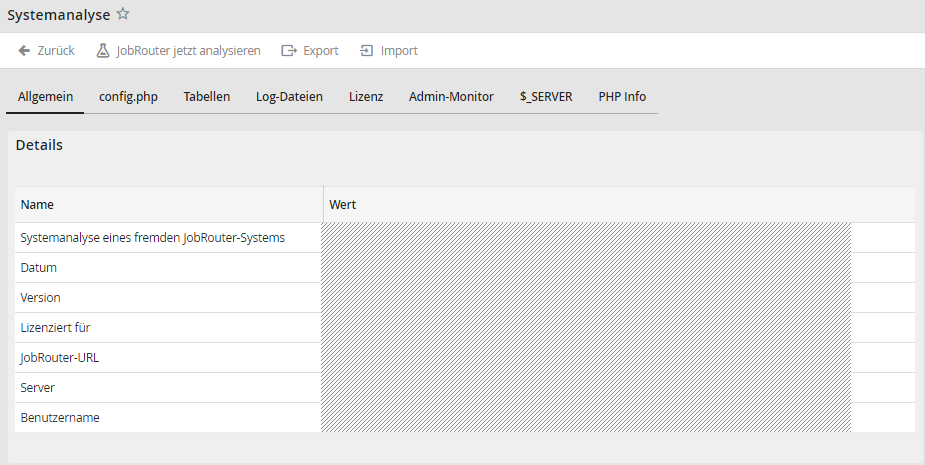
Task: Select the JobRouter-URL row
Action: 60,358
